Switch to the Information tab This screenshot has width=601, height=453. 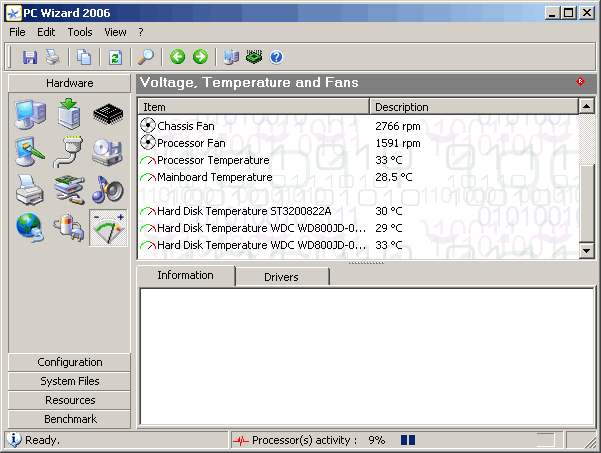click(x=186, y=275)
